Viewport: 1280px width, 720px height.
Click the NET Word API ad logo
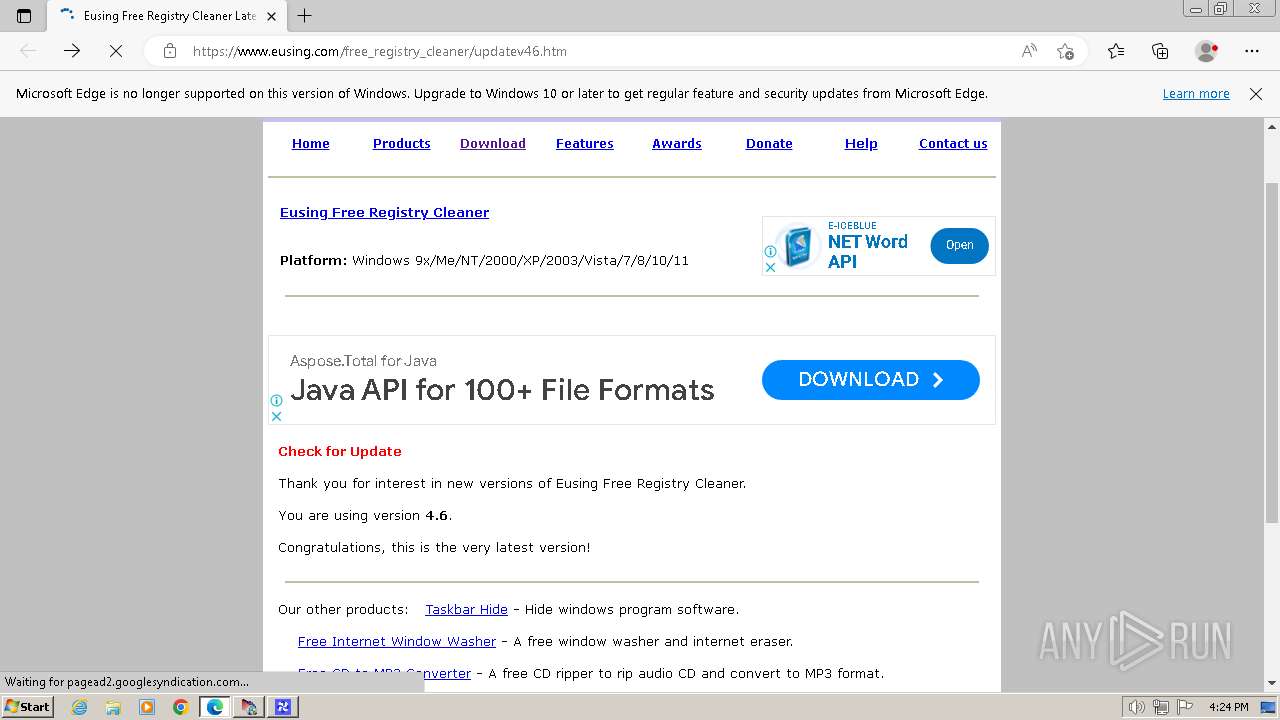pos(797,246)
